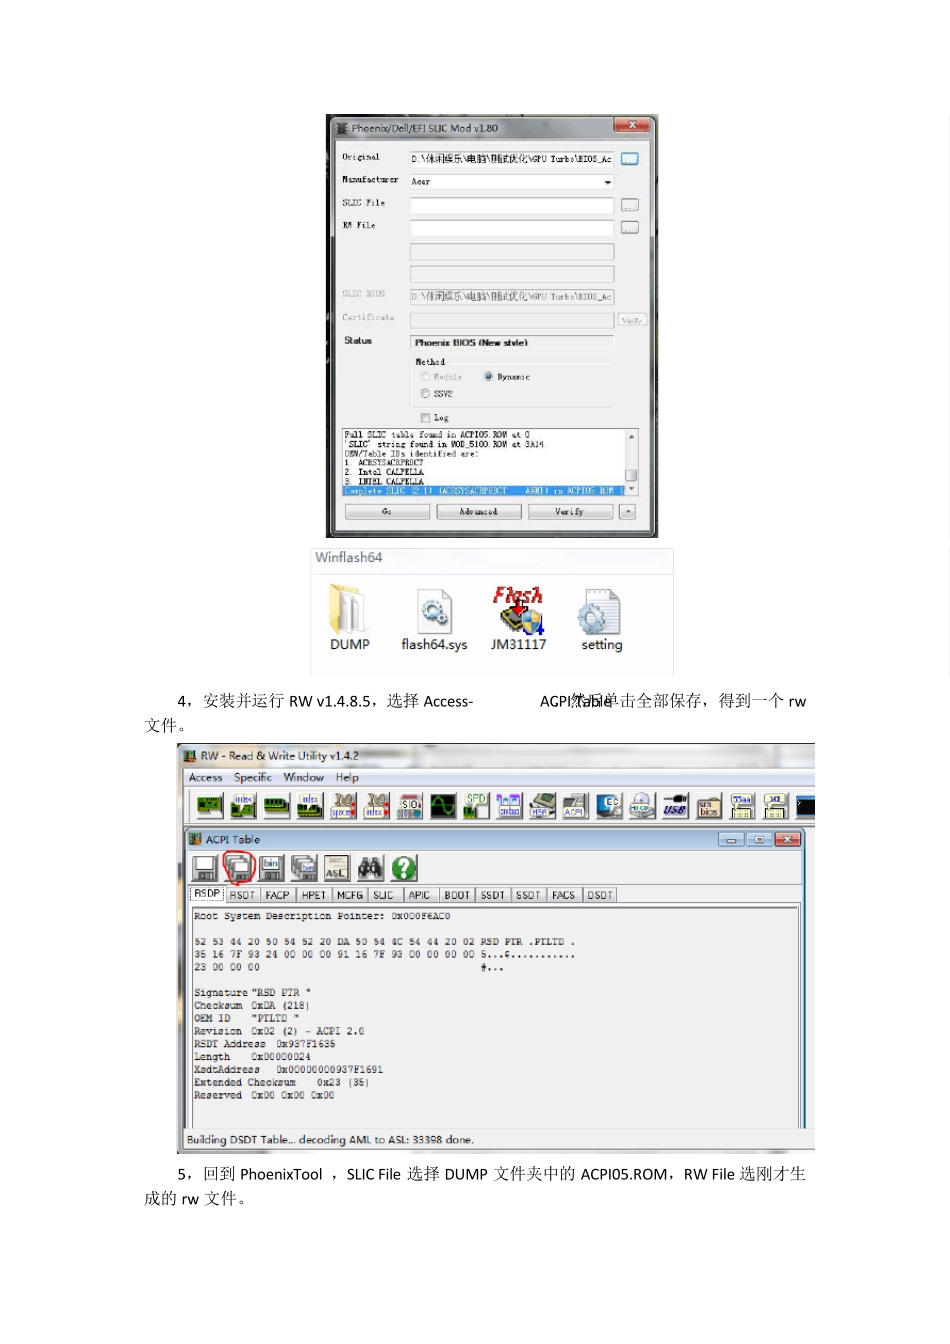This screenshot has height=1344, width=950.
Task: Open the flash64.sys file
Action: click(x=434, y=619)
